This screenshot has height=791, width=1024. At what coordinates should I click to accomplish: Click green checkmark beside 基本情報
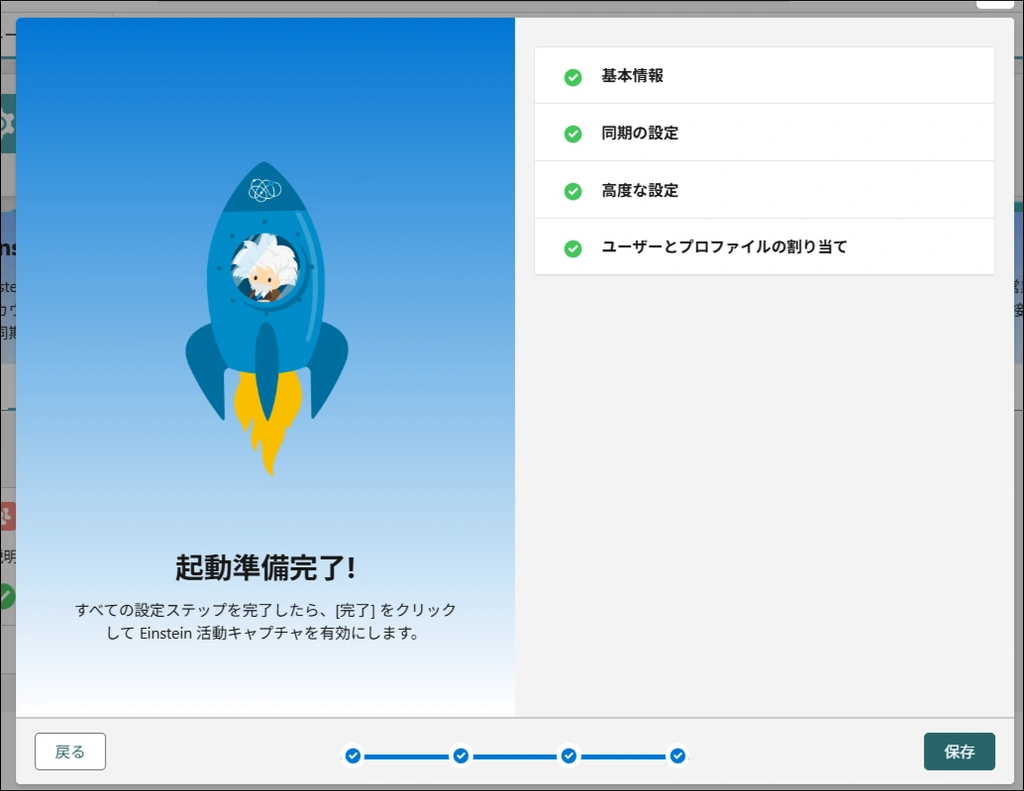(573, 77)
